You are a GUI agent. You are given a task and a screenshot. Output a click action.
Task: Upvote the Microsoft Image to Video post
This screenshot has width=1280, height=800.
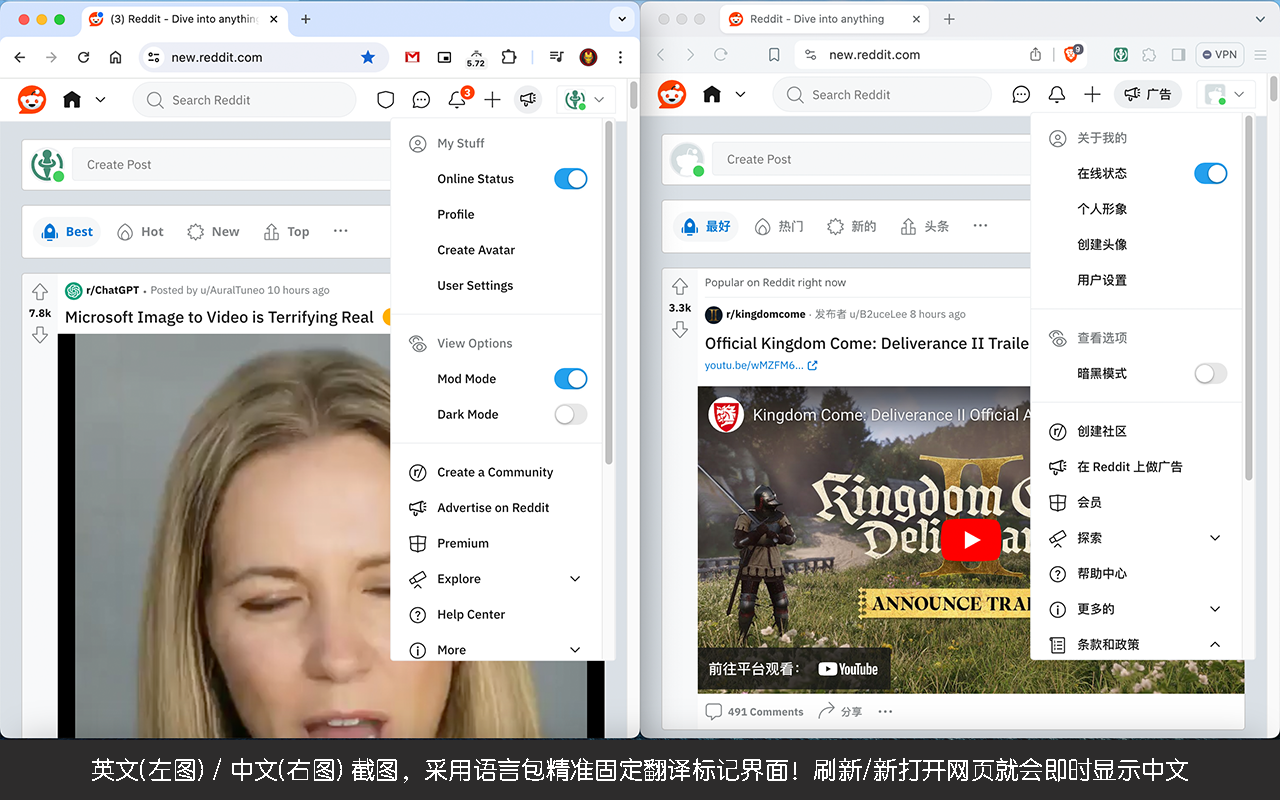39,290
